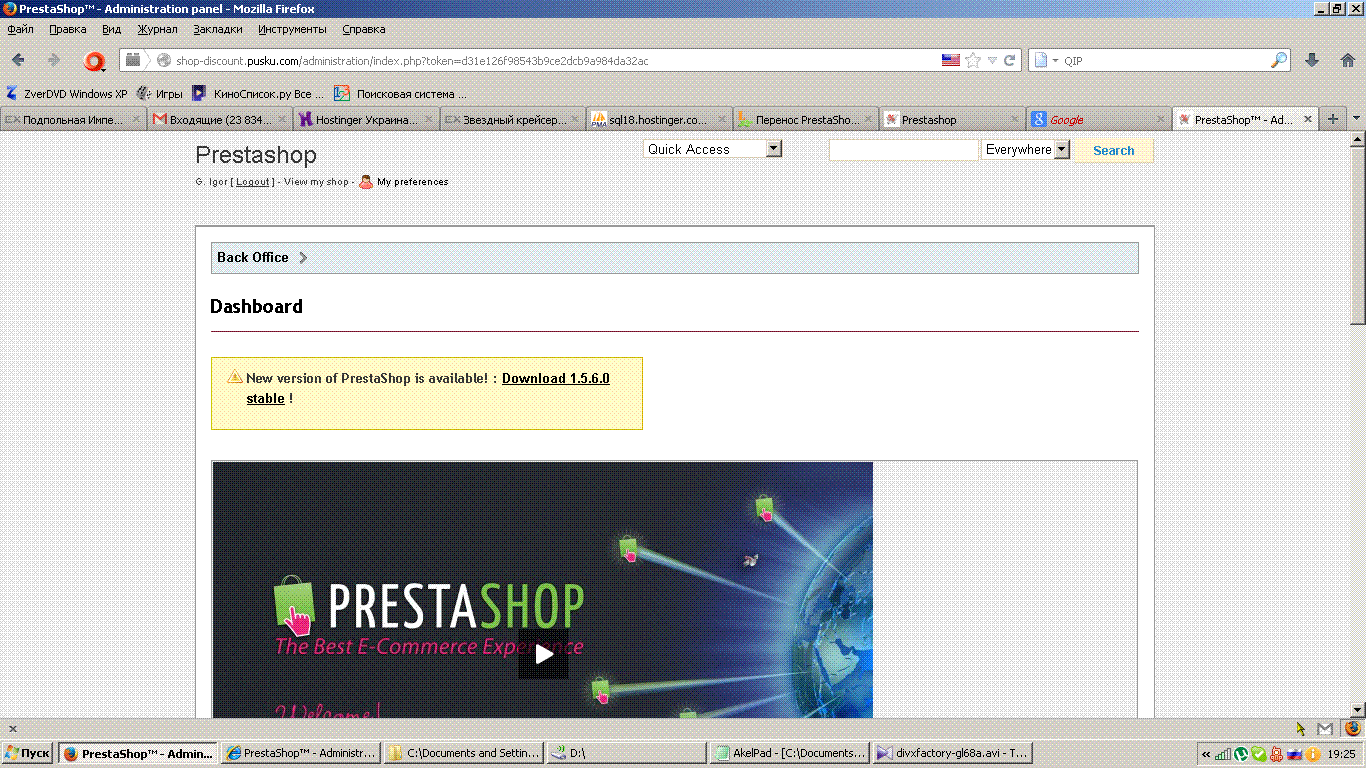Open the divxfactory-gl68a.avi taskbar window

click(x=952, y=753)
